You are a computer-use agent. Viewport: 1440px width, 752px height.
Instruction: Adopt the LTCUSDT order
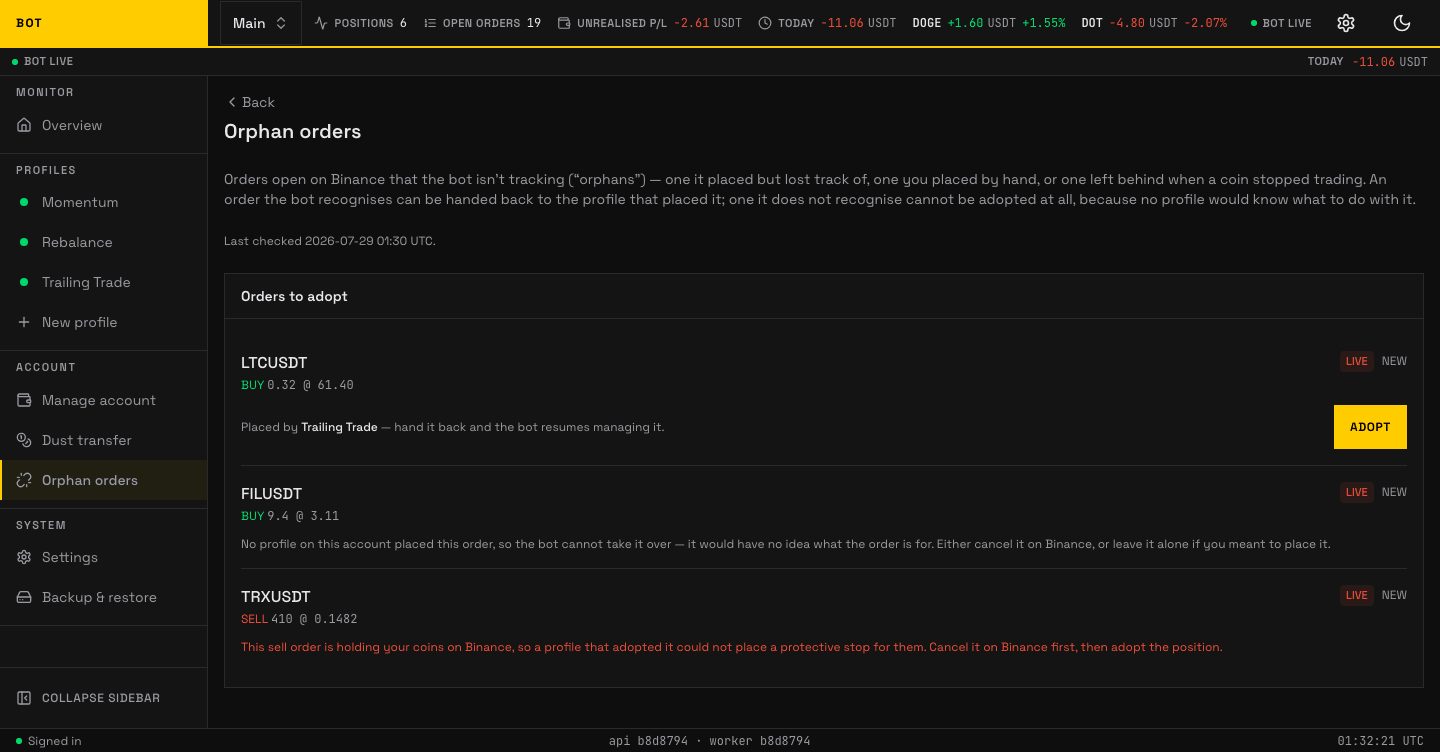[1370, 427]
